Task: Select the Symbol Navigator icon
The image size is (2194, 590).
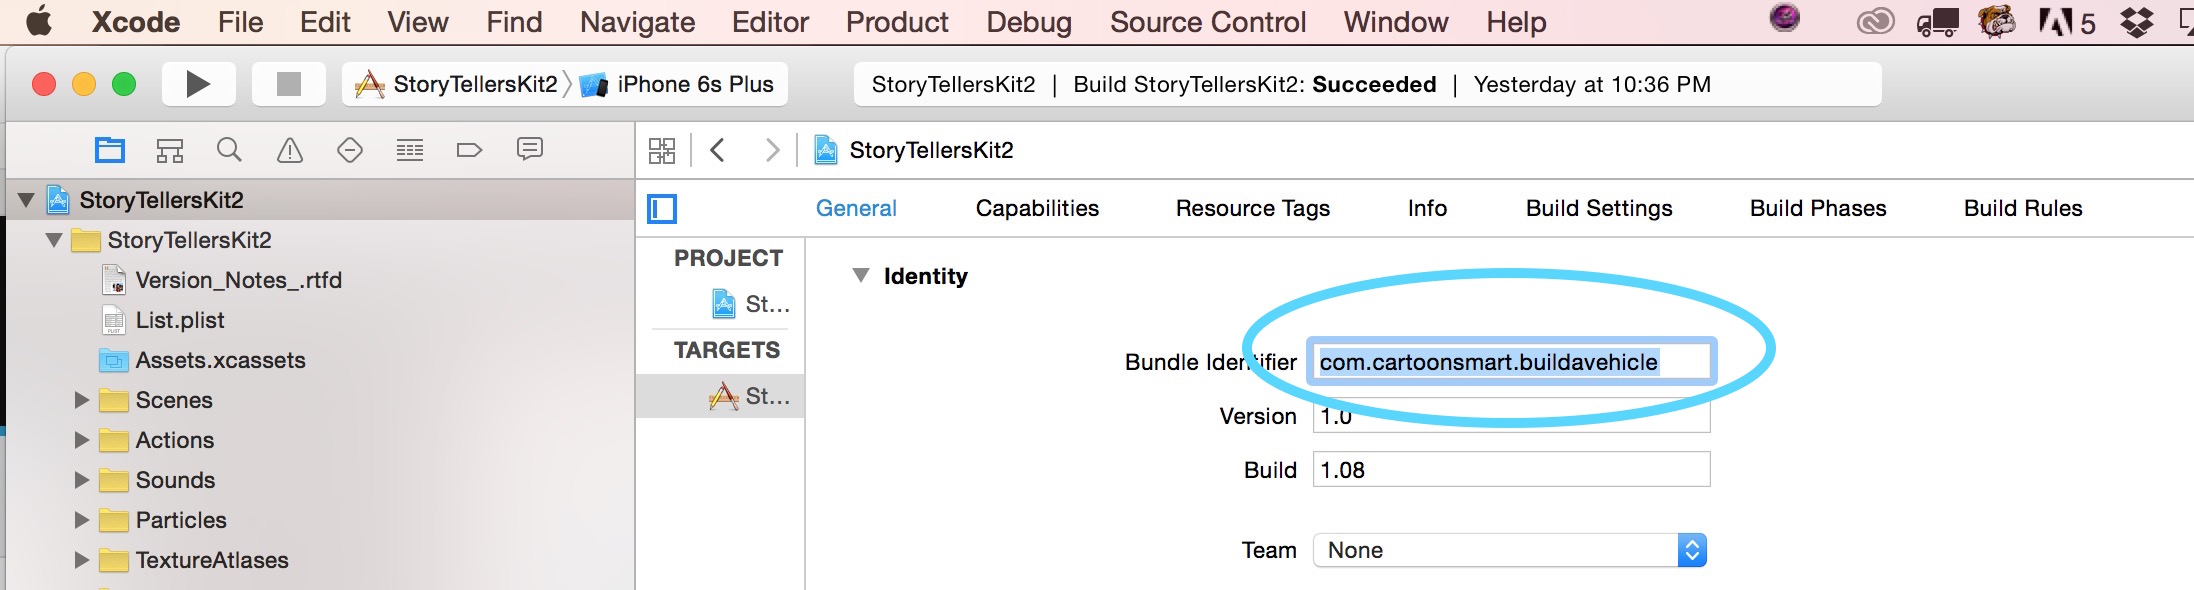Action: tap(170, 150)
